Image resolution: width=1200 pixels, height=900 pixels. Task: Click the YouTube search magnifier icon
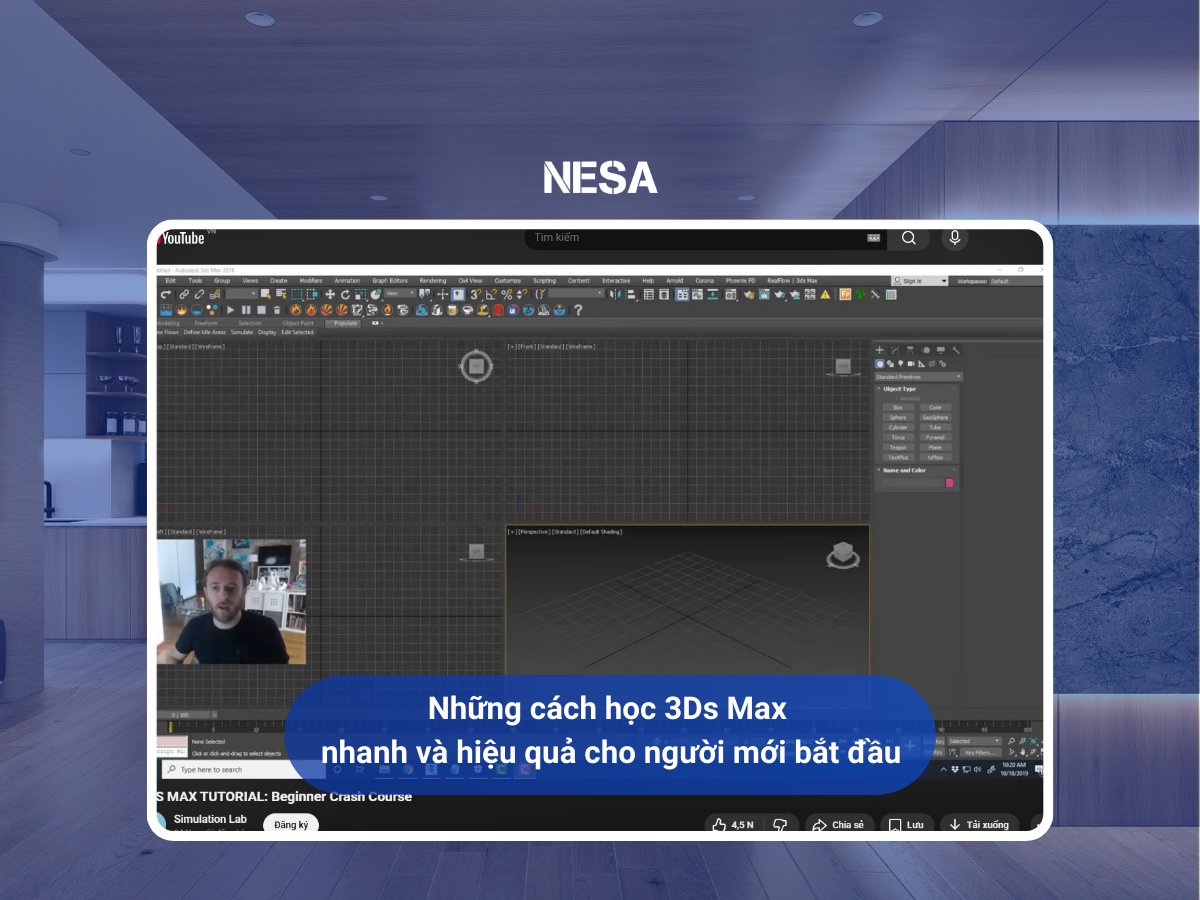pyautogui.click(x=908, y=238)
